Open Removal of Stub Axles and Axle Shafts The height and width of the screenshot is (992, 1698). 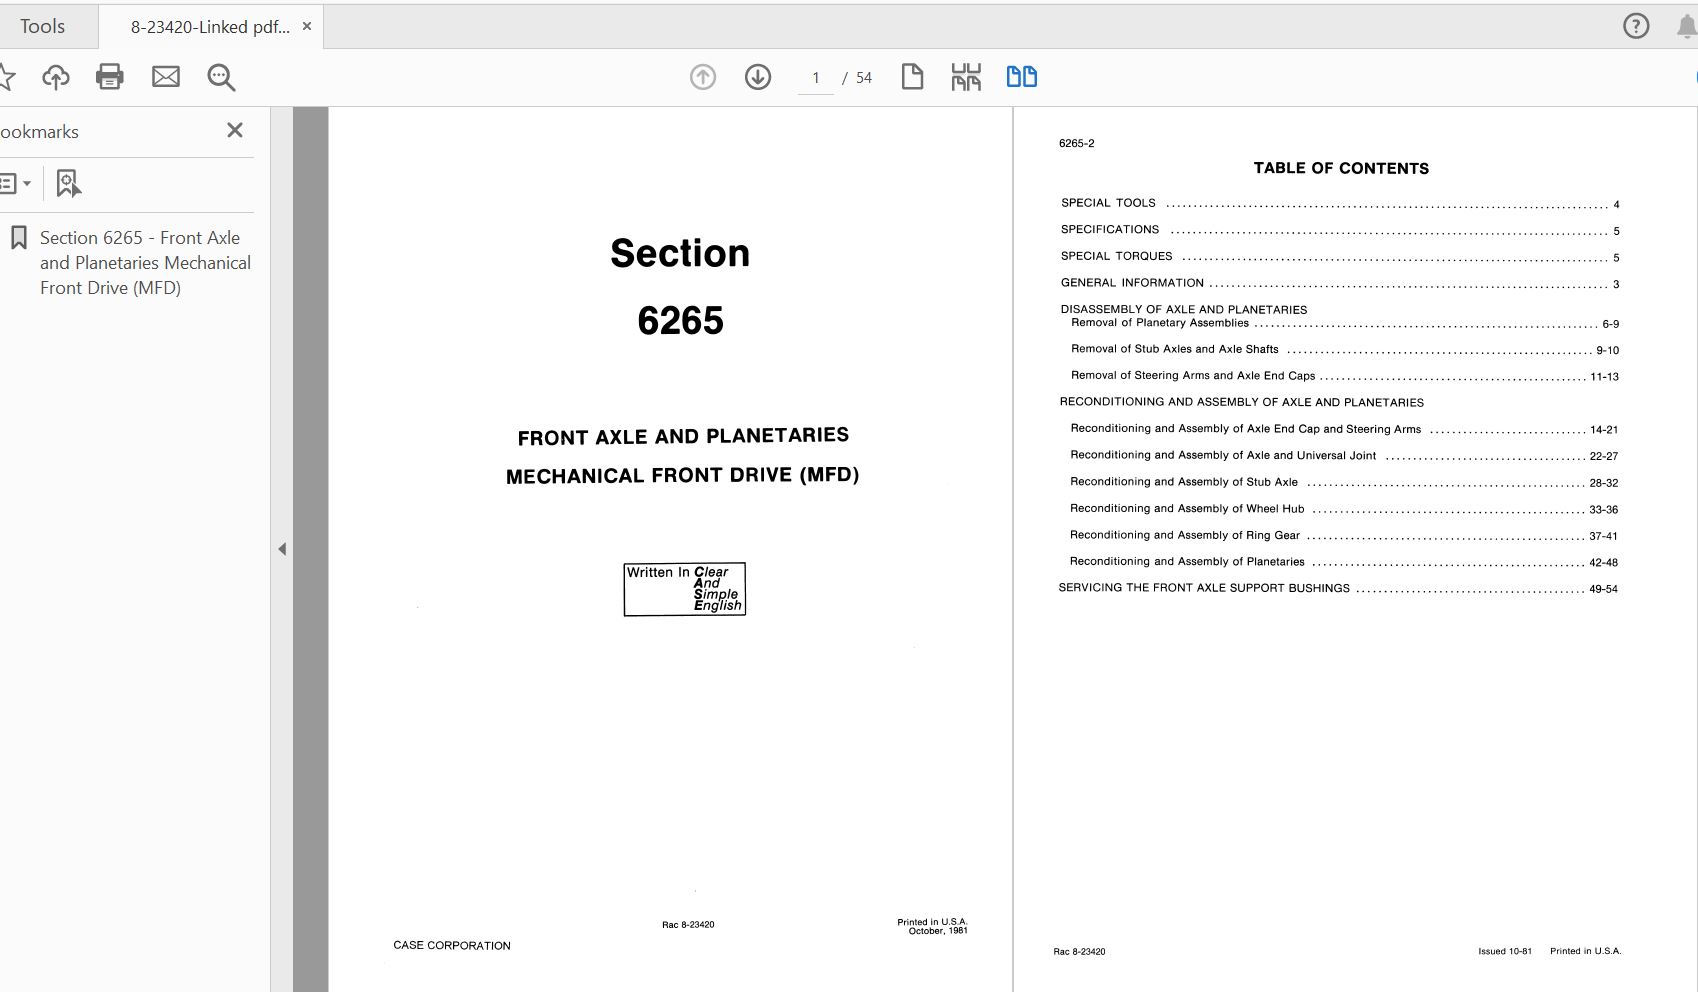pyautogui.click(x=1345, y=350)
